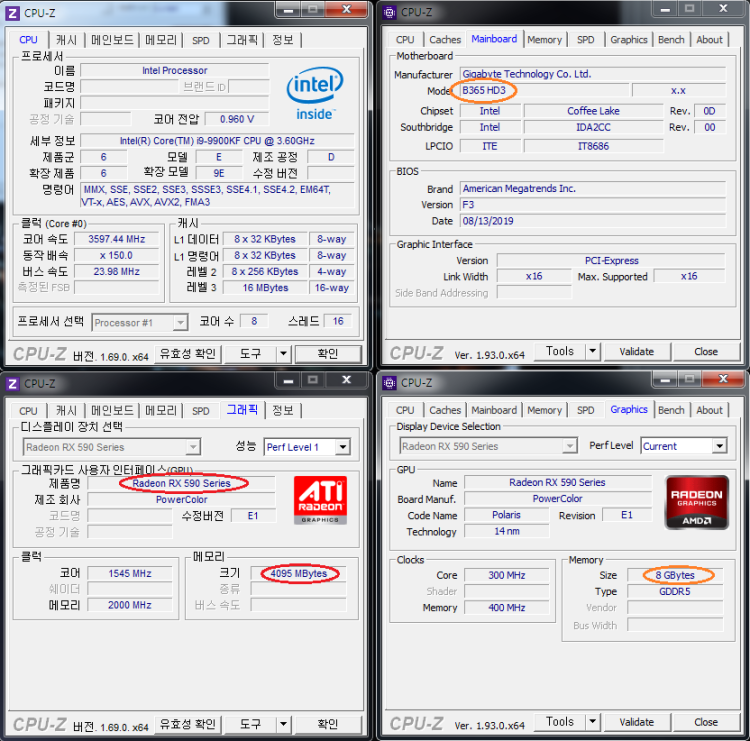Click 유효성 확인 button in Korean CPU window
Screen dimensions: 750x741
point(188,354)
